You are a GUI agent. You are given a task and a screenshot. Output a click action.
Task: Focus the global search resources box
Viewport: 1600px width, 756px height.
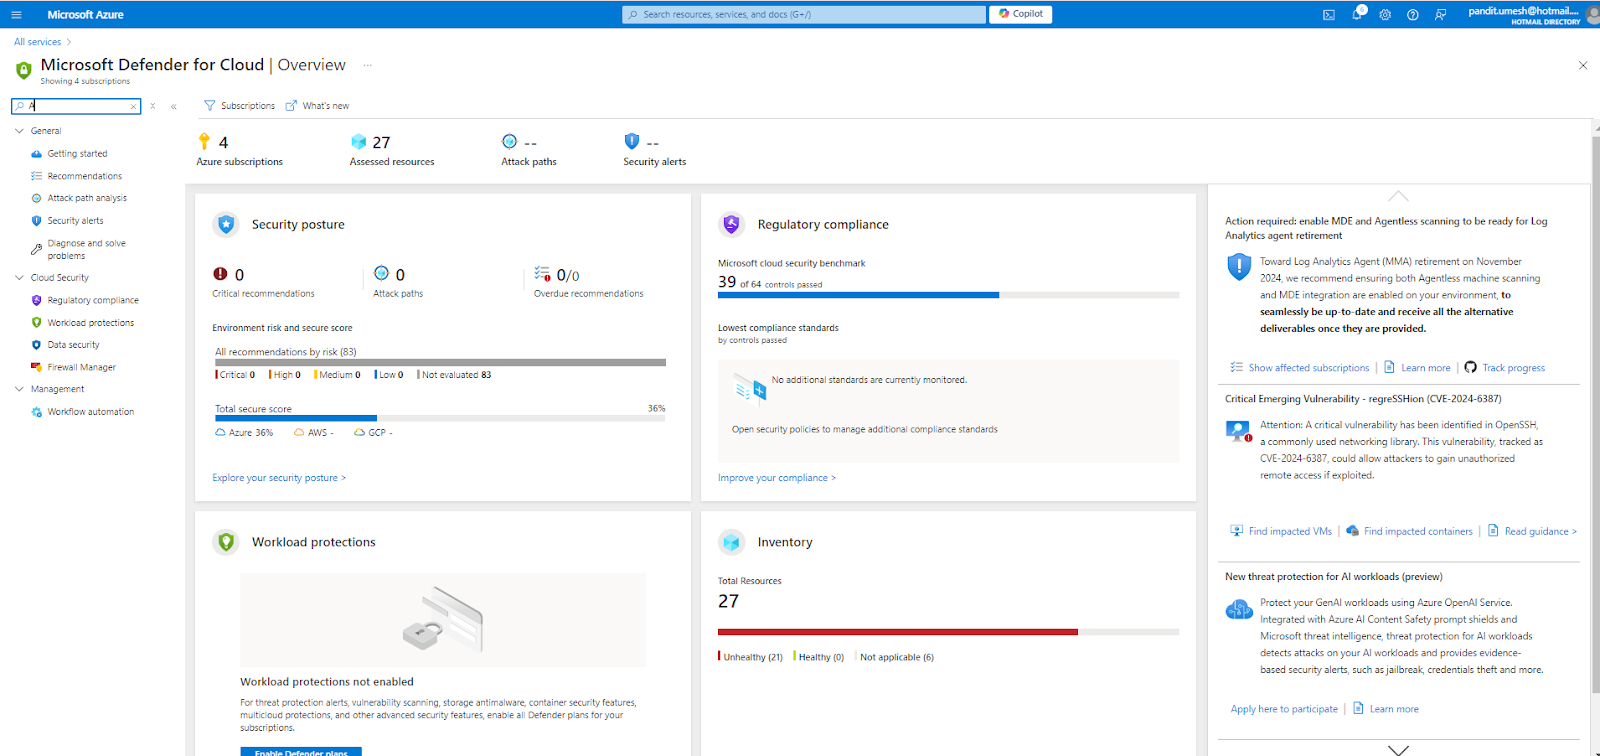click(x=804, y=15)
